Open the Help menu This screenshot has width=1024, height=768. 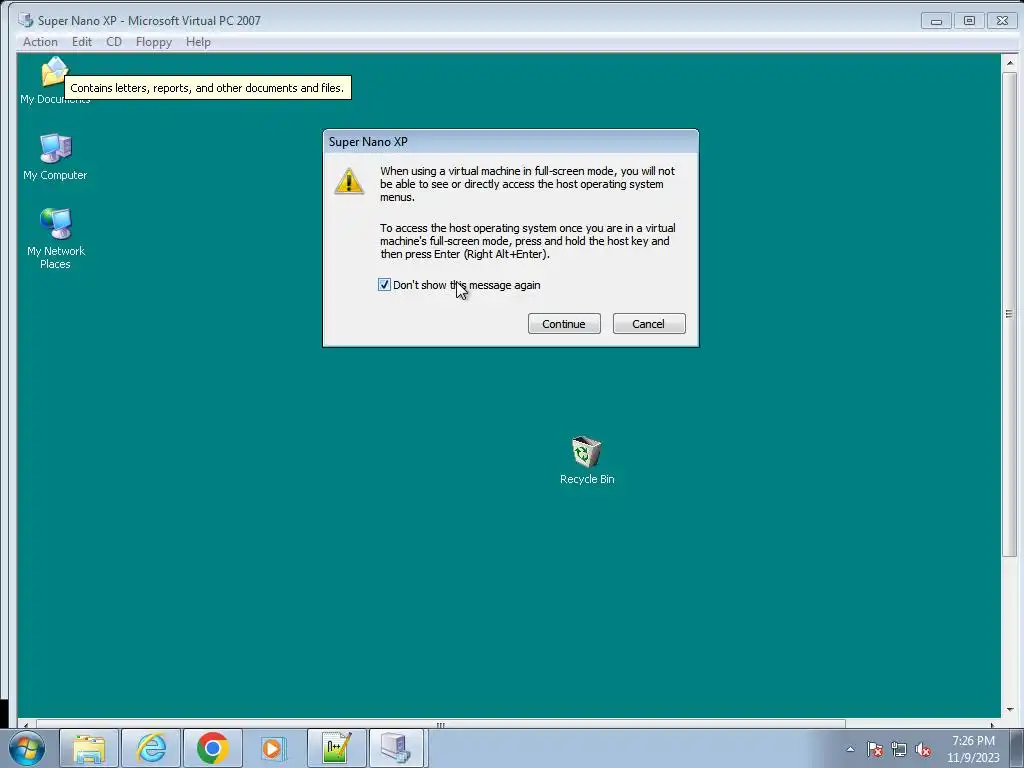(x=198, y=42)
